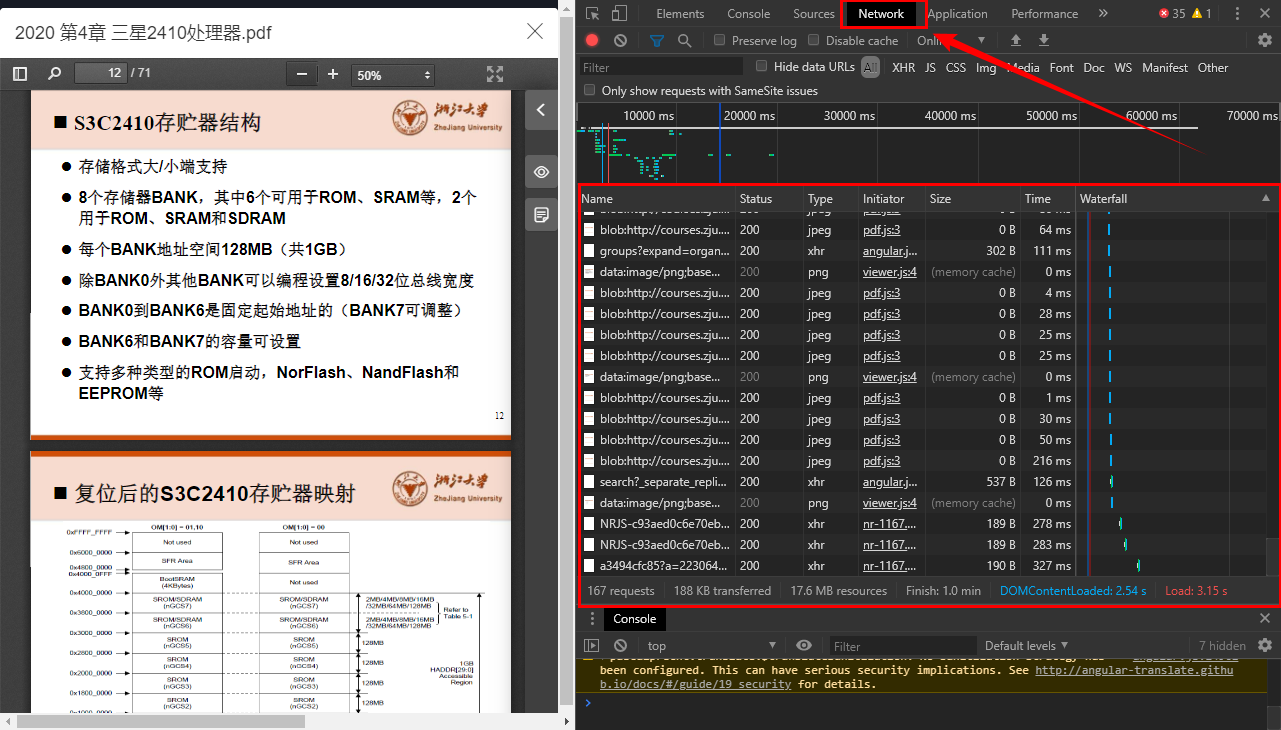Toggle DevTools device toolbar icon
1281x730 pixels.
619,14
